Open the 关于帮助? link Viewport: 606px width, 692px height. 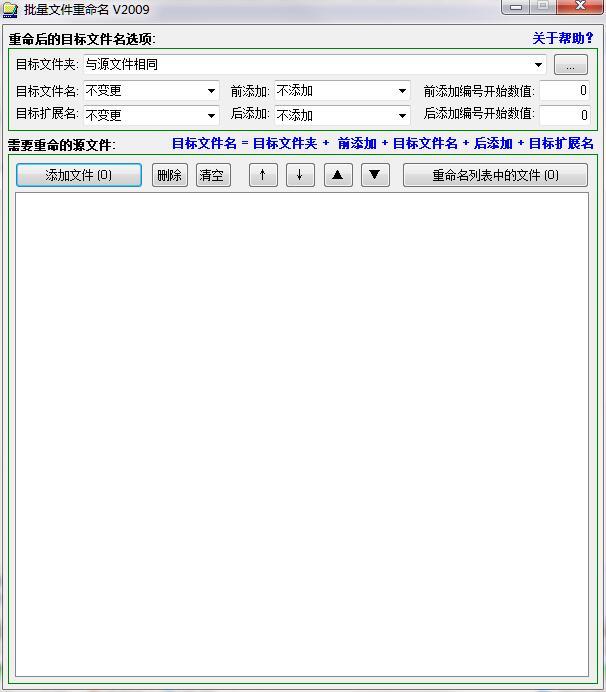(x=563, y=38)
